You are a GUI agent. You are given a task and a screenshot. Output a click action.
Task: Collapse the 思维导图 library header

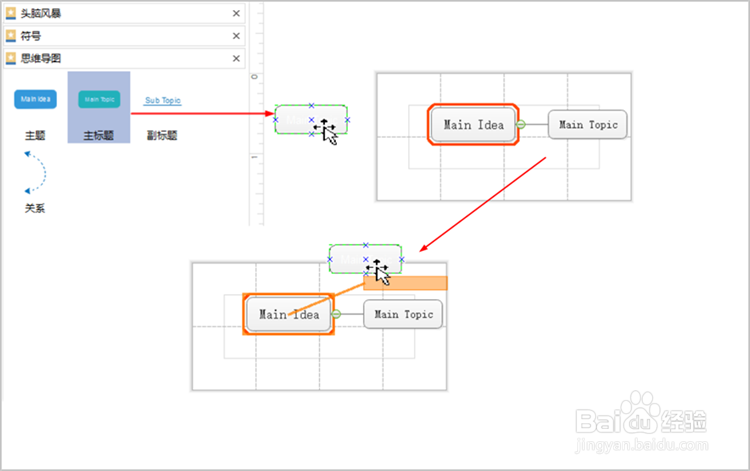[120, 59]
